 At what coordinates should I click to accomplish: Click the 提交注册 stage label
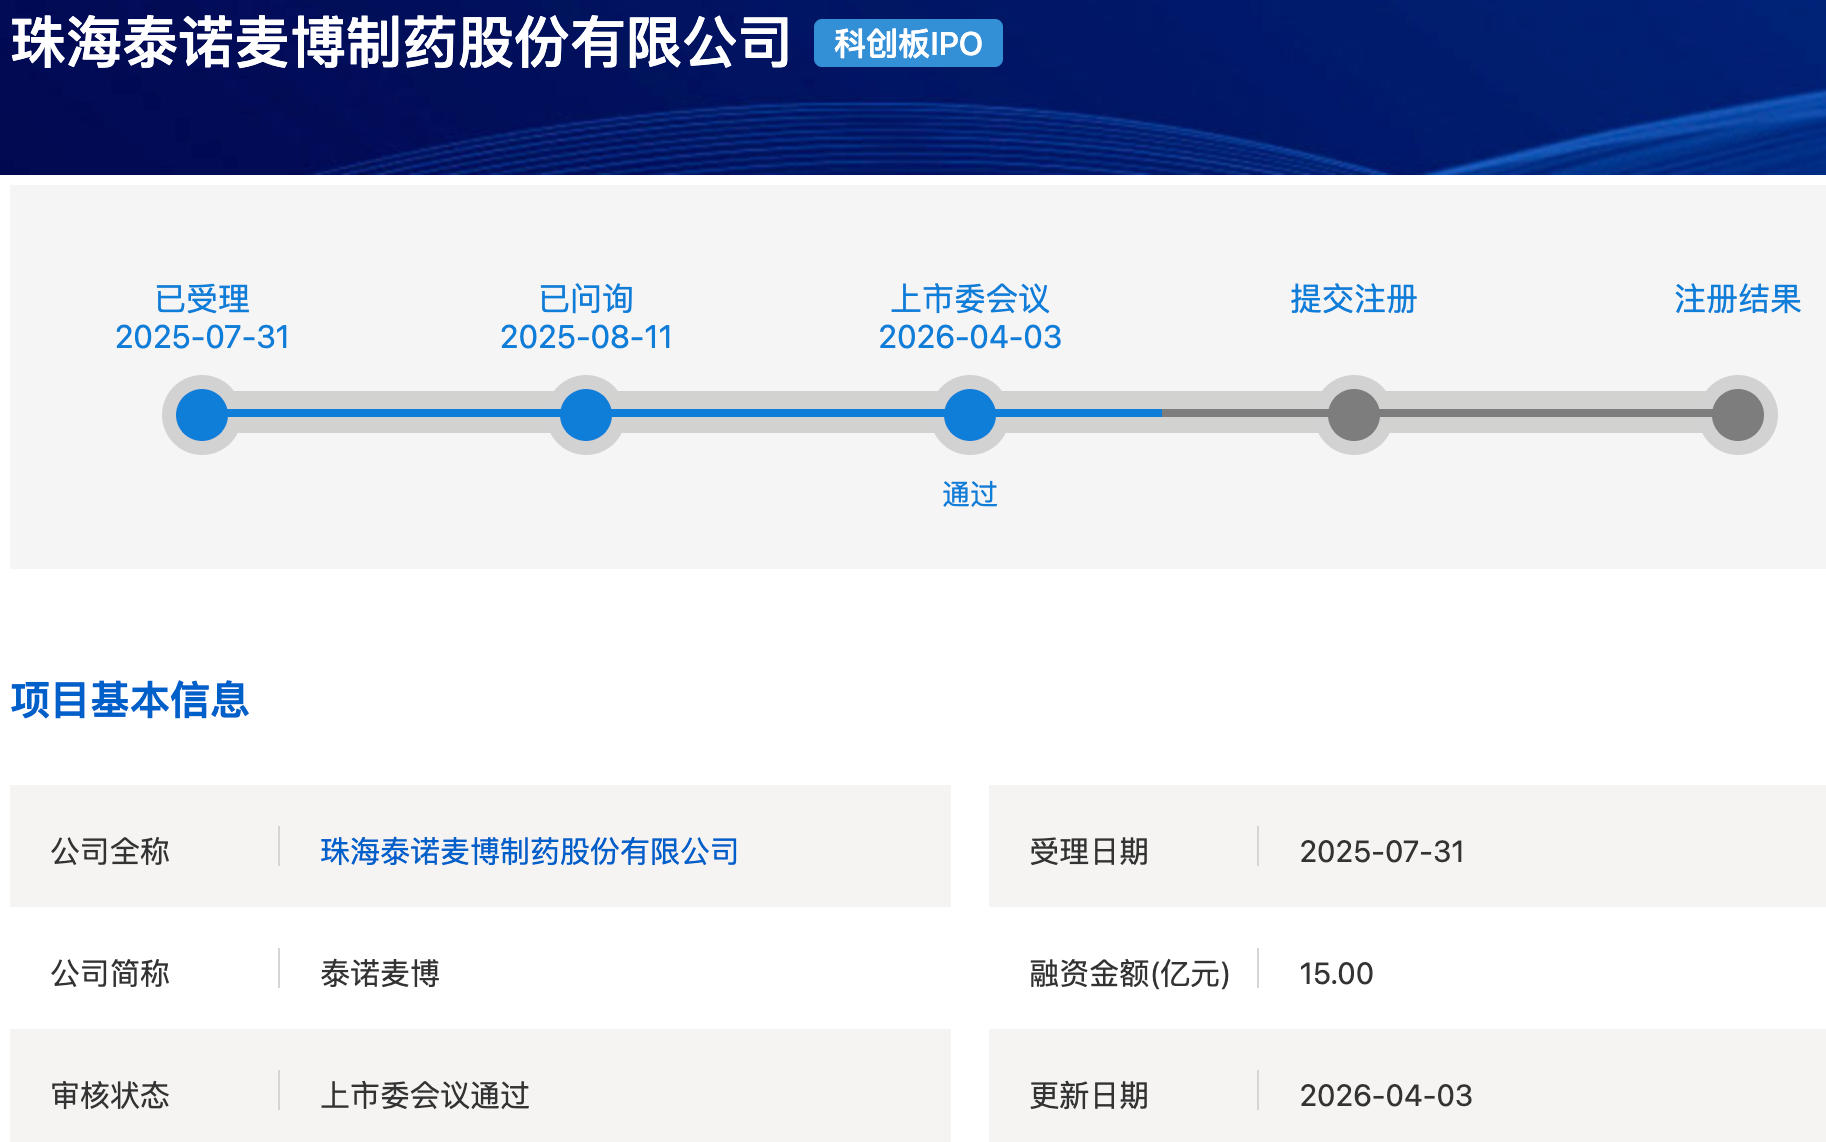[x=1354, y=299]
